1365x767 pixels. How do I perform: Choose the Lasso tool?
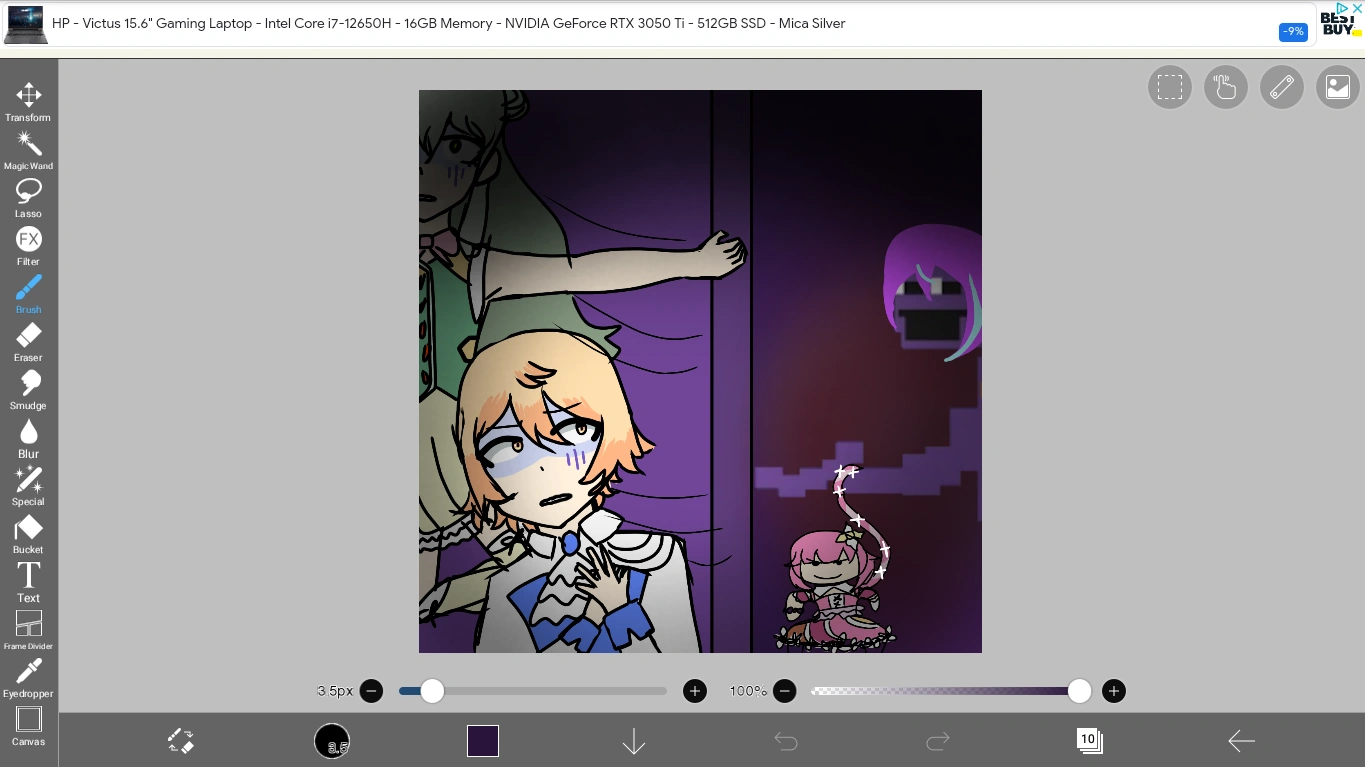tap(28, 198)
